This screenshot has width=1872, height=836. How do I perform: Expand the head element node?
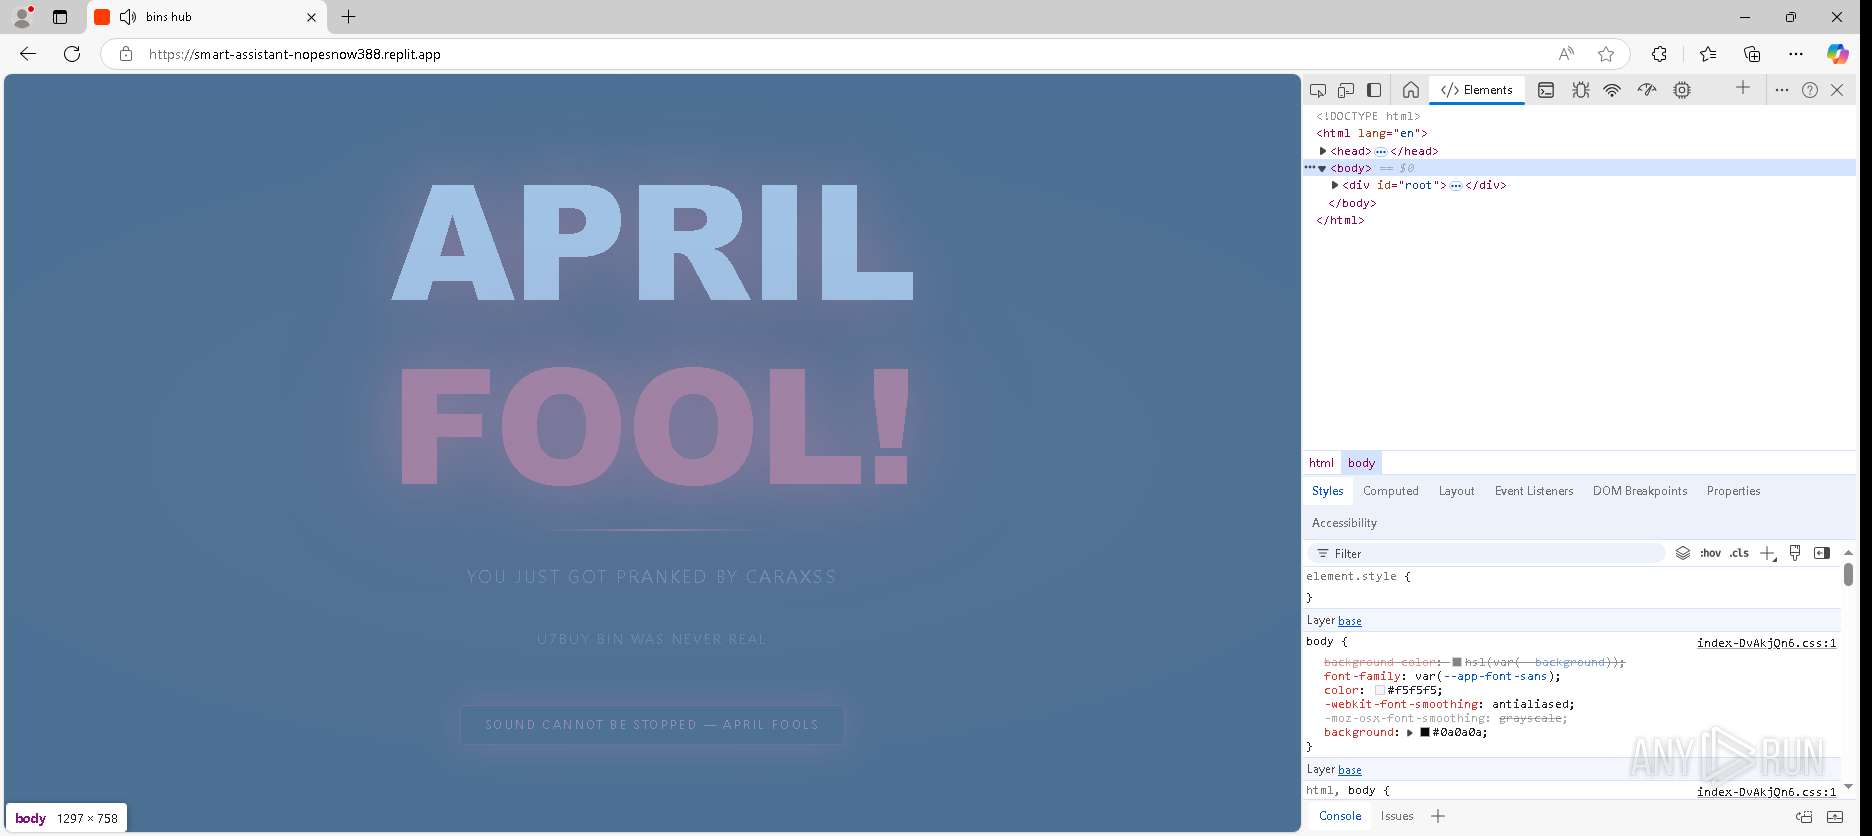click(1323, 151)
